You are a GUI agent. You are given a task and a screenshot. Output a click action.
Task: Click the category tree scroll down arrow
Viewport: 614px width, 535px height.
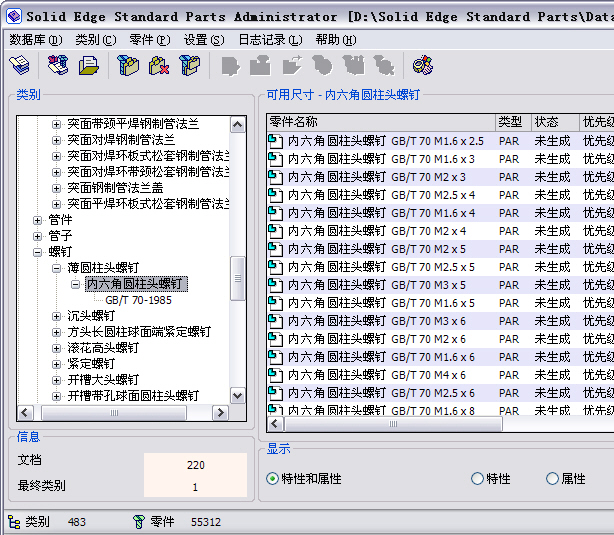click(x=238, y=395)
